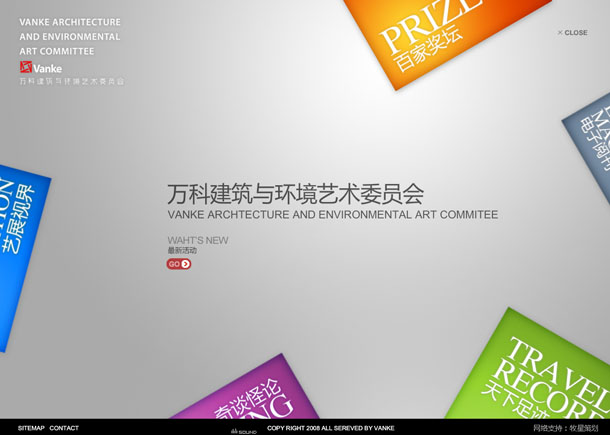Click the WAHT'S NEW heading
Viewport: 610px width, 435px height.
pyautogui.click(x=198, y=240)
